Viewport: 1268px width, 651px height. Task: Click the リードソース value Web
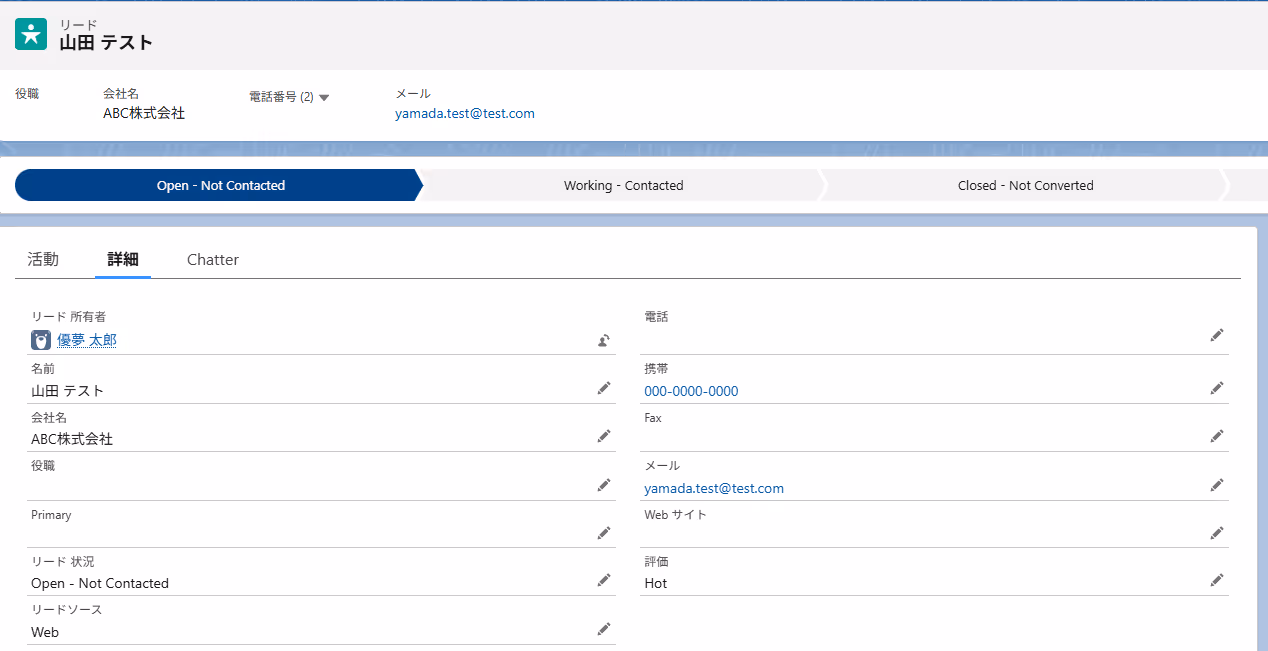[45, 632]
